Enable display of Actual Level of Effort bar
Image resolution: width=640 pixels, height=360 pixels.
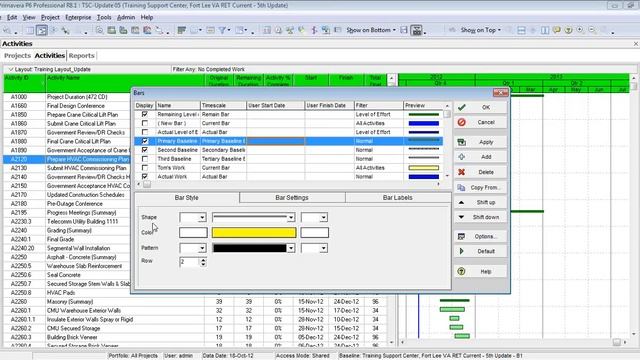tap(144, 132)
